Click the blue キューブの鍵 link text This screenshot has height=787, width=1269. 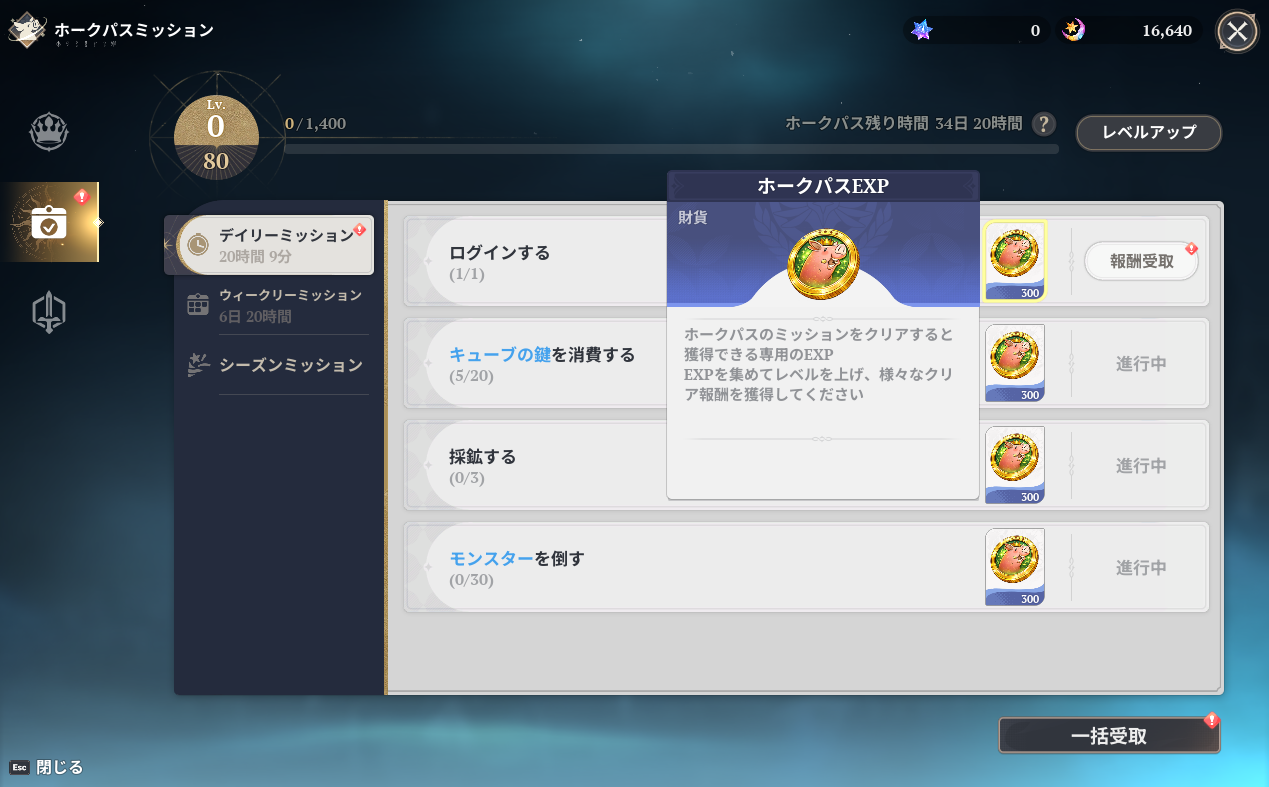[499, 354]
